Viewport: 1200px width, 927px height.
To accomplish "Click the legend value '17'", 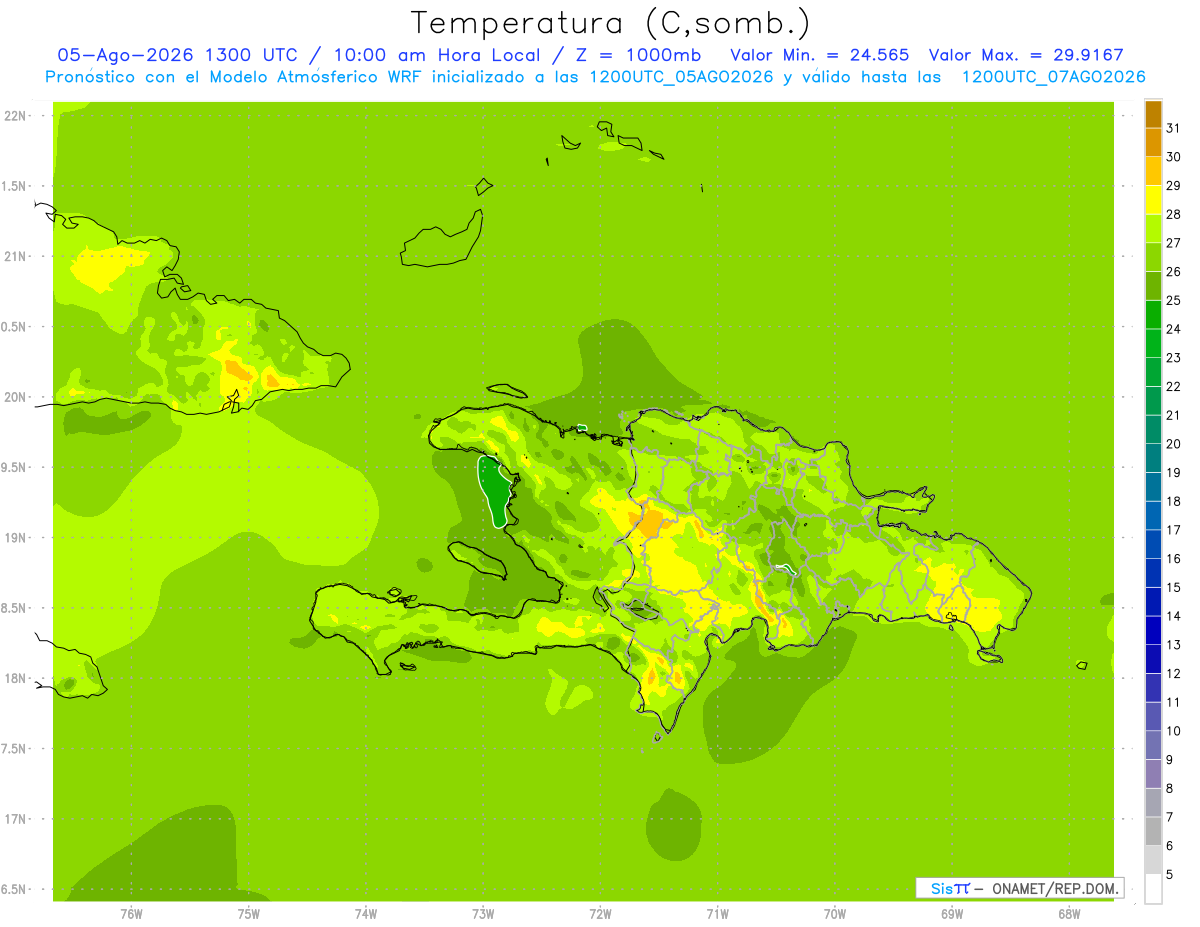I will point(1173,530).
